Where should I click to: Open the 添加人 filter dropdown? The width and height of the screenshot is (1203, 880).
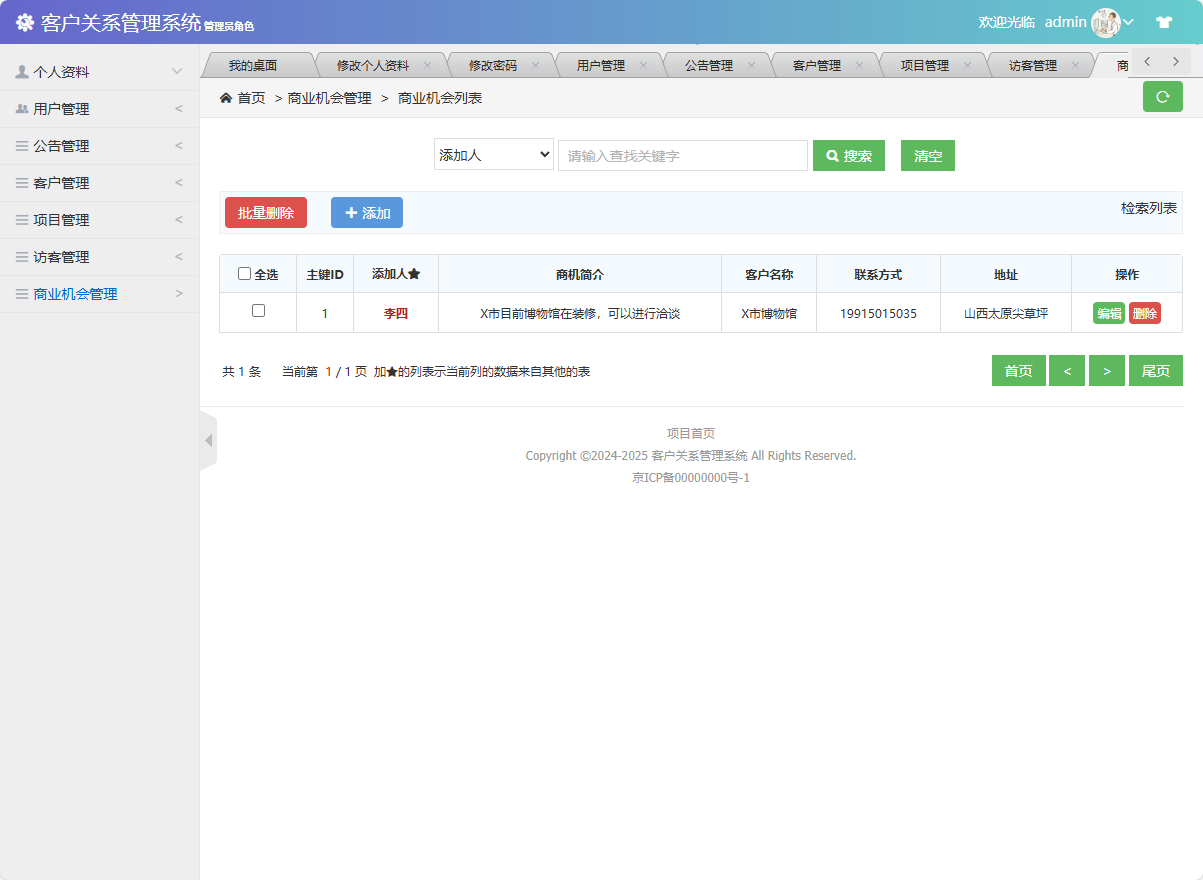[x=493, y=155]
